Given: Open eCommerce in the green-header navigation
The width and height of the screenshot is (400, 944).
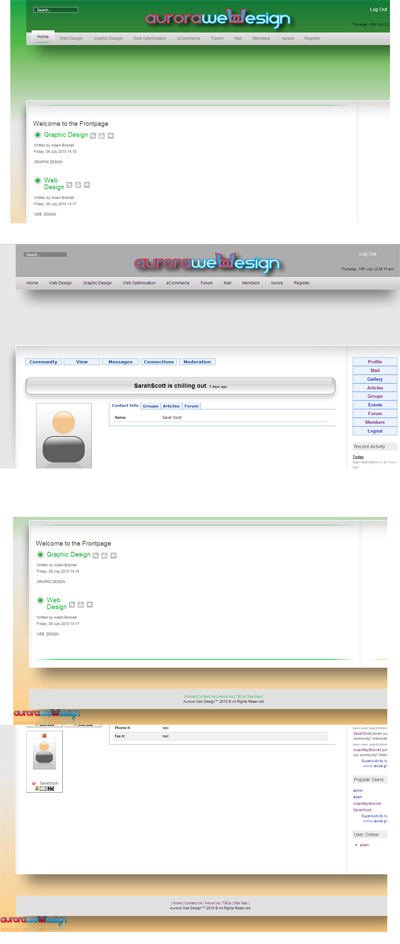Looking at the screenshot, I should 189,38.
